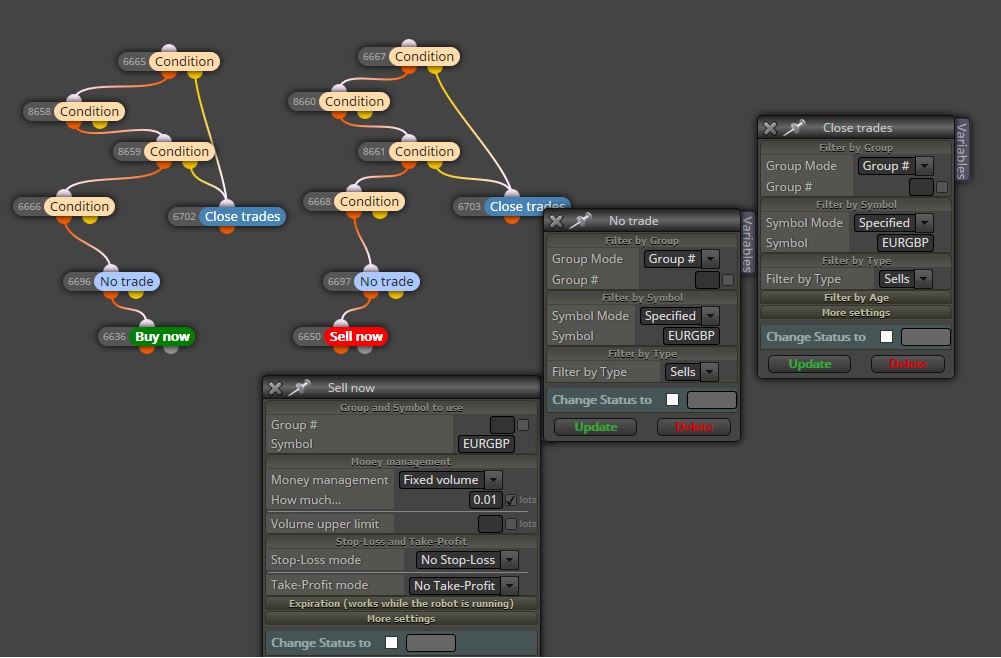The image size is (1001, 658).
Task: Click the How much 0.01 field
Action: 485,500
